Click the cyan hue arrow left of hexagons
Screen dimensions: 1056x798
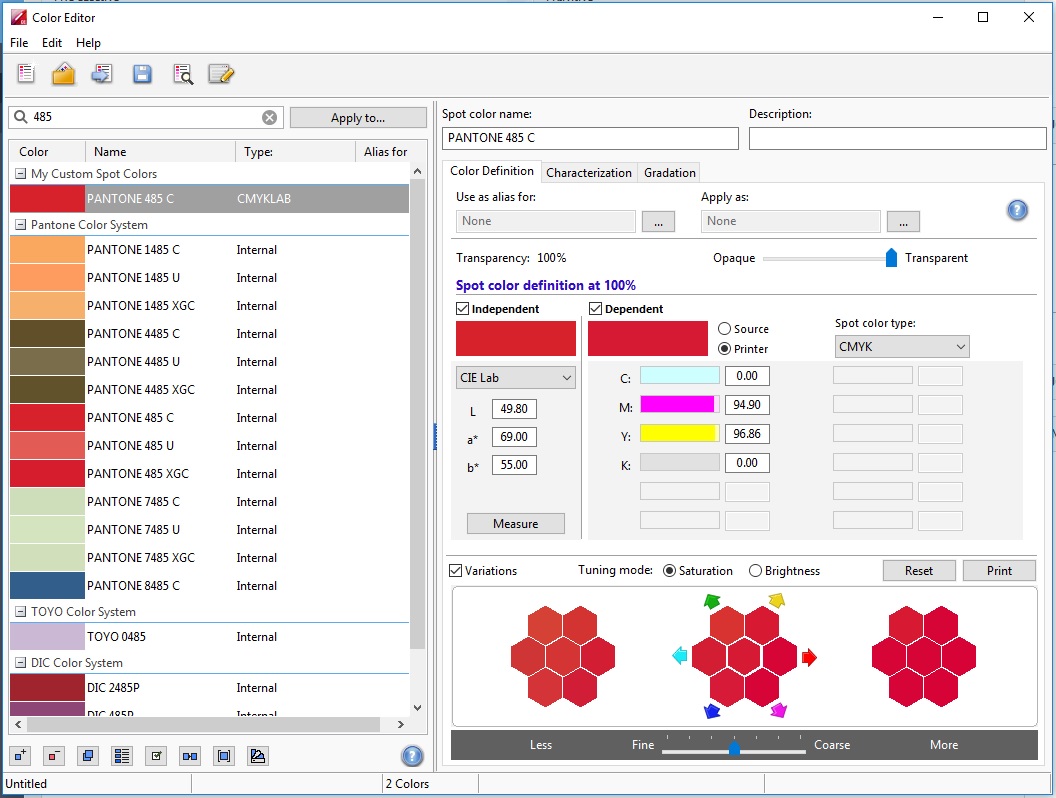[x=680, y=655]
